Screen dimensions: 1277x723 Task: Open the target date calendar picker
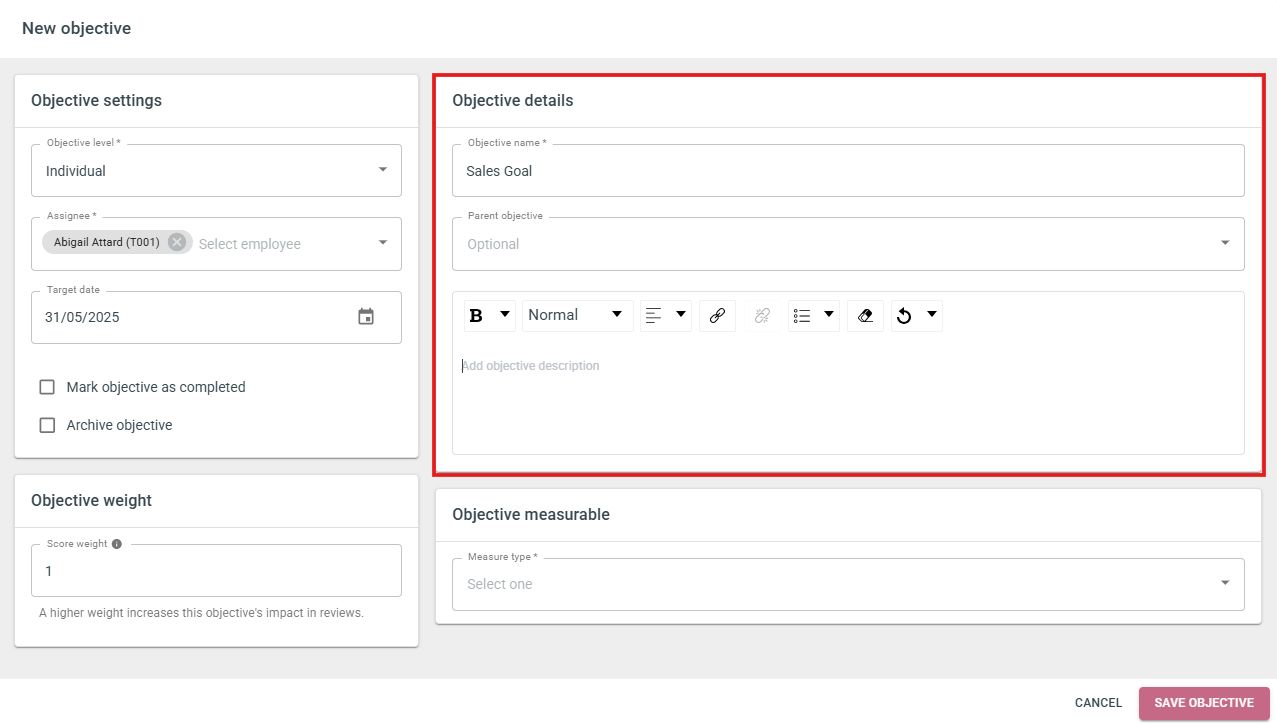(366, 317)
